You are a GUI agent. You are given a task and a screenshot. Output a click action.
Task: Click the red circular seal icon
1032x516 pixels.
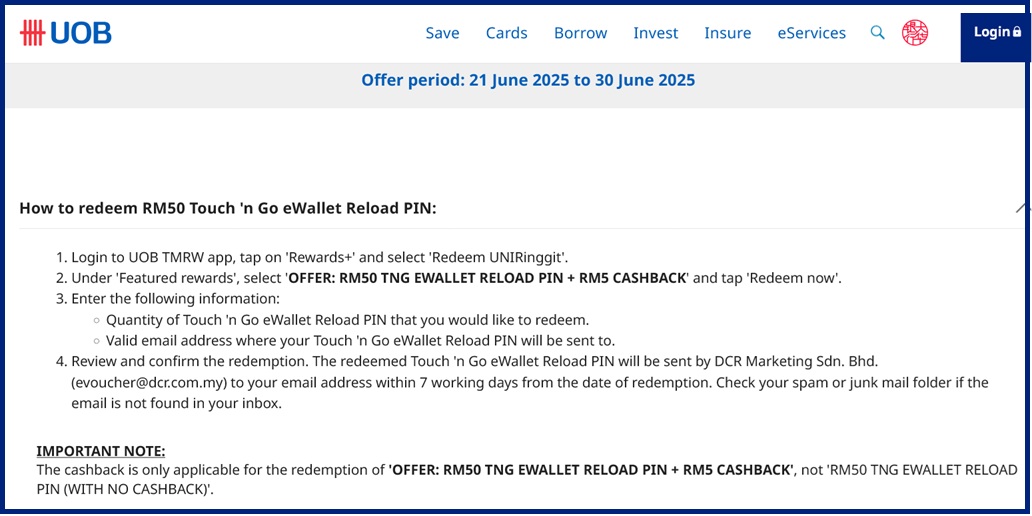click(914, 32)
